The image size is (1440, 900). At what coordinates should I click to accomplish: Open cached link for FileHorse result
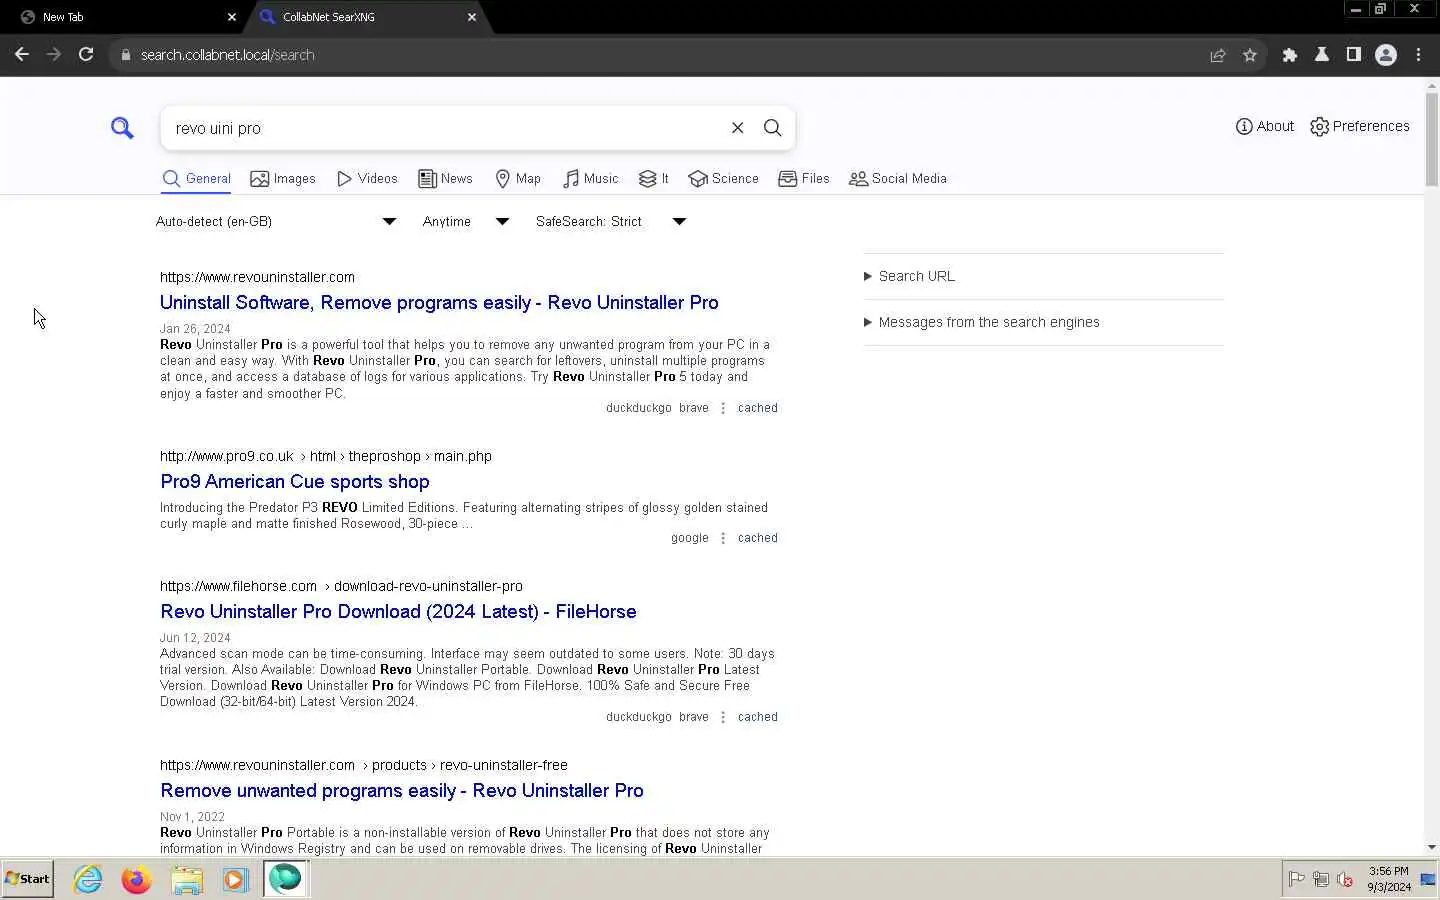point(757,717)
